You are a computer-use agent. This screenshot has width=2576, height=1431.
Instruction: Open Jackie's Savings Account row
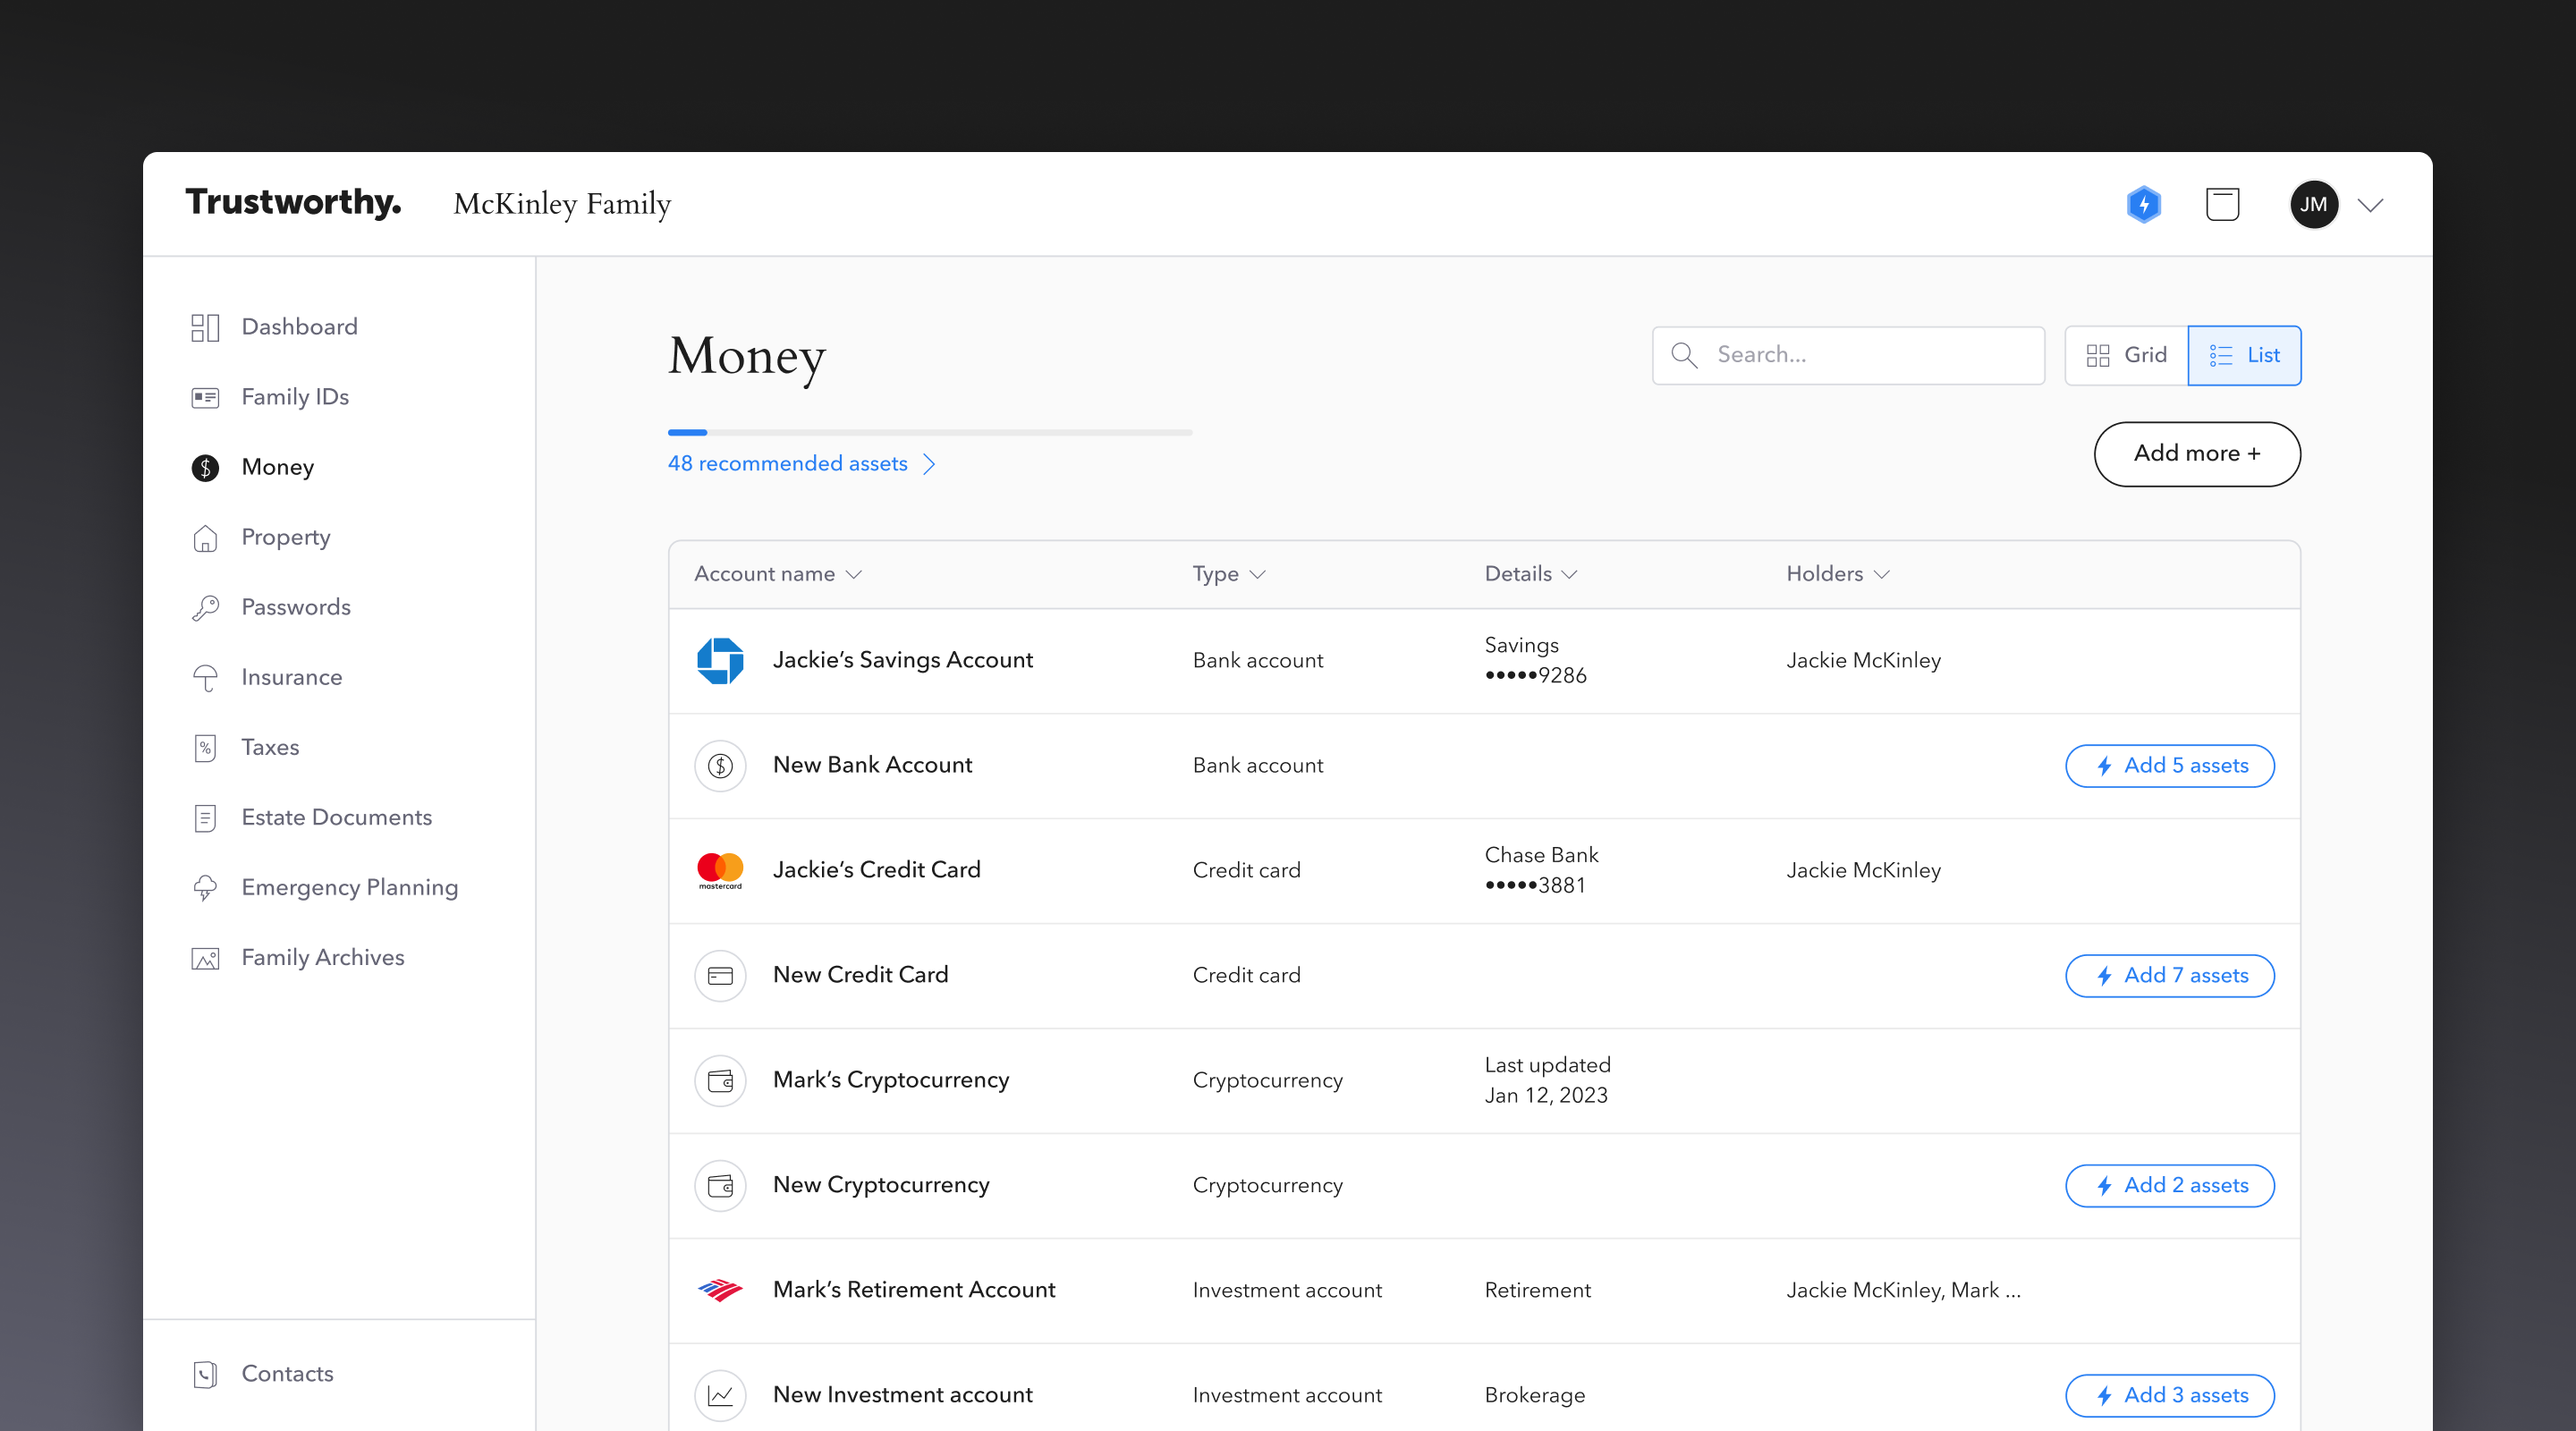[1484, 661]
